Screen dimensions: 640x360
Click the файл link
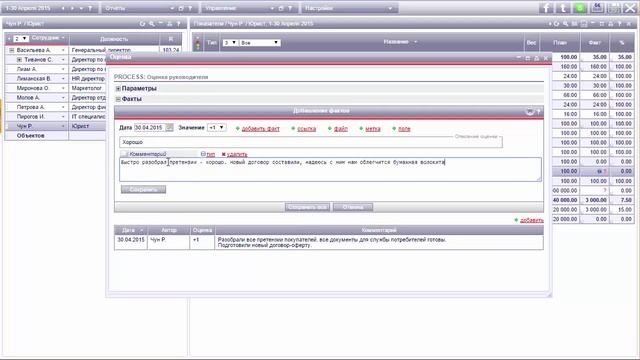tap(340, 129)
